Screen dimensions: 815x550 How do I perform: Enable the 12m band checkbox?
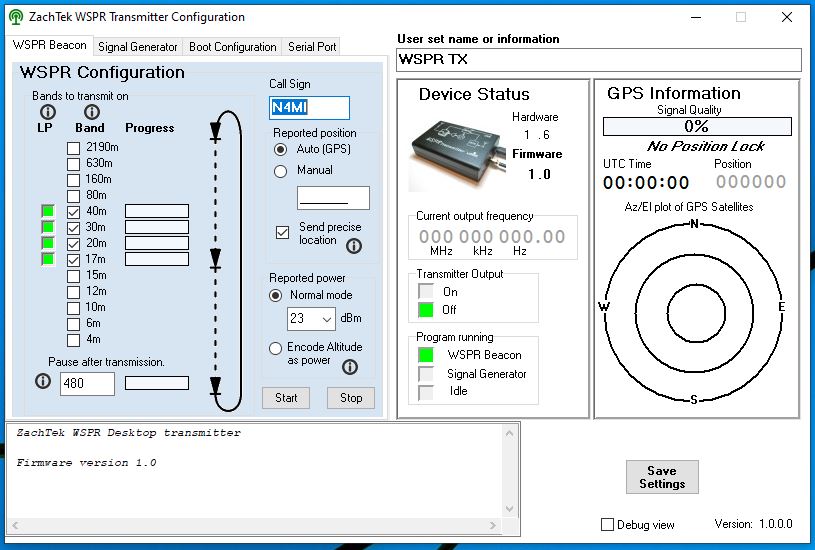(73, 292)
